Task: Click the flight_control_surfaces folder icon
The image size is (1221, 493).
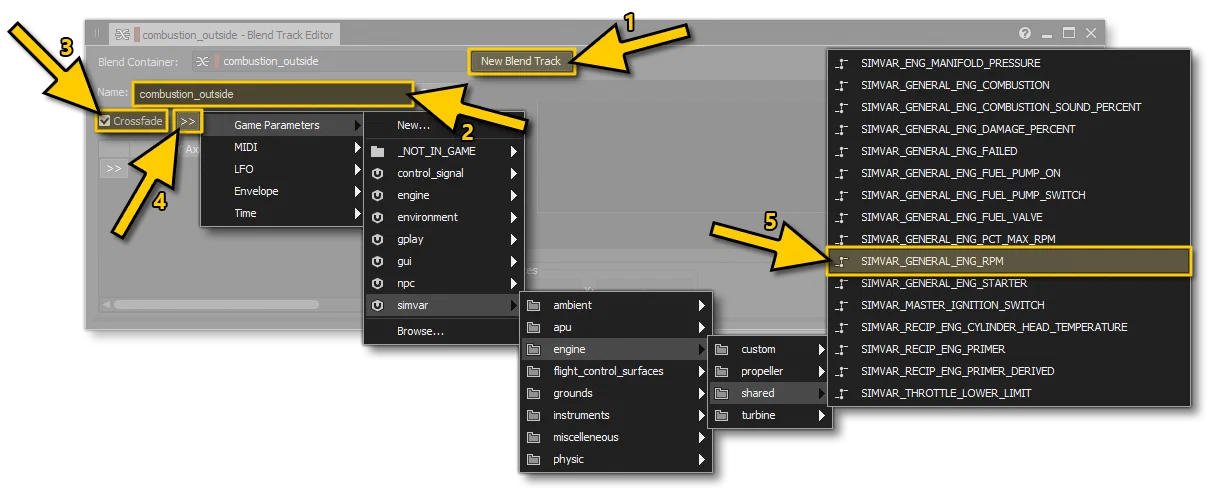Action: click(533, 371)
